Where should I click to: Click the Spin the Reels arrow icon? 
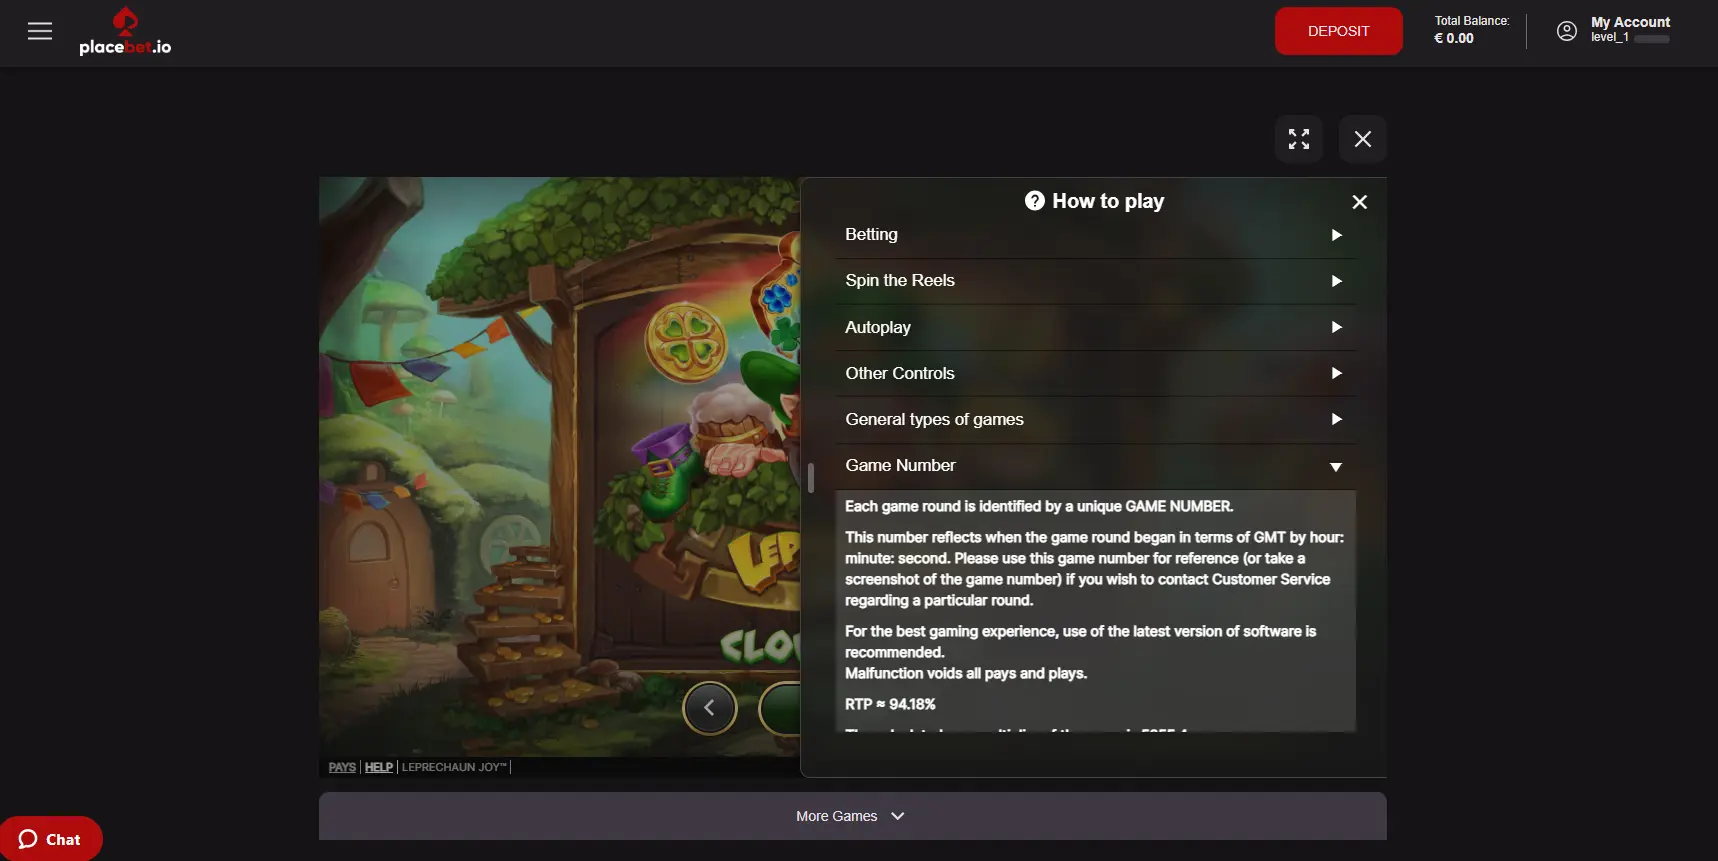(x=1336, y=281)
